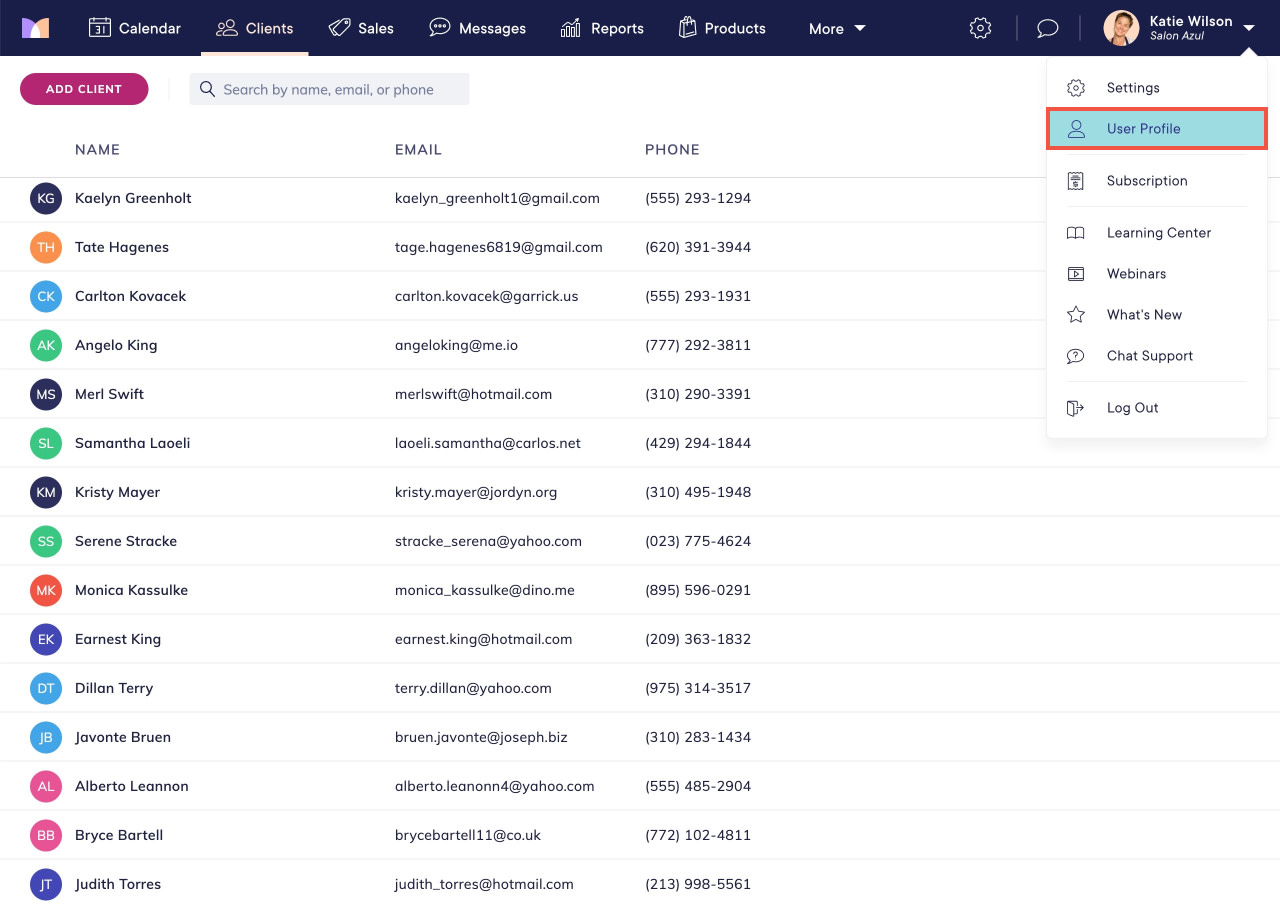Image resolution: width=1280 pixels, height=906 pixels.
Task: Open User Profile from the menu
Action: [x=1143, y=128]
